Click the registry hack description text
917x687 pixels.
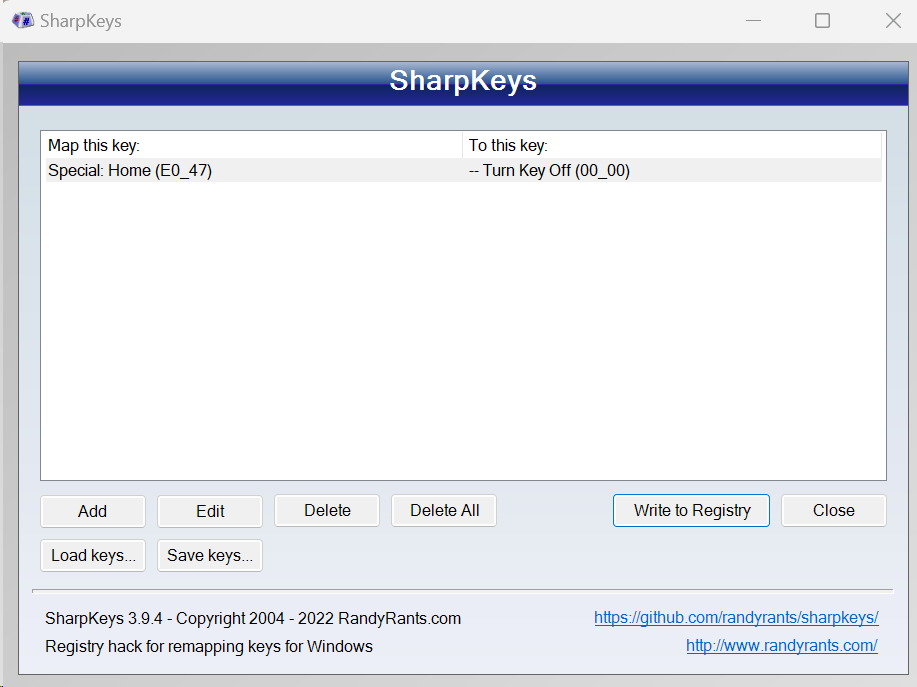click(208, 646)
